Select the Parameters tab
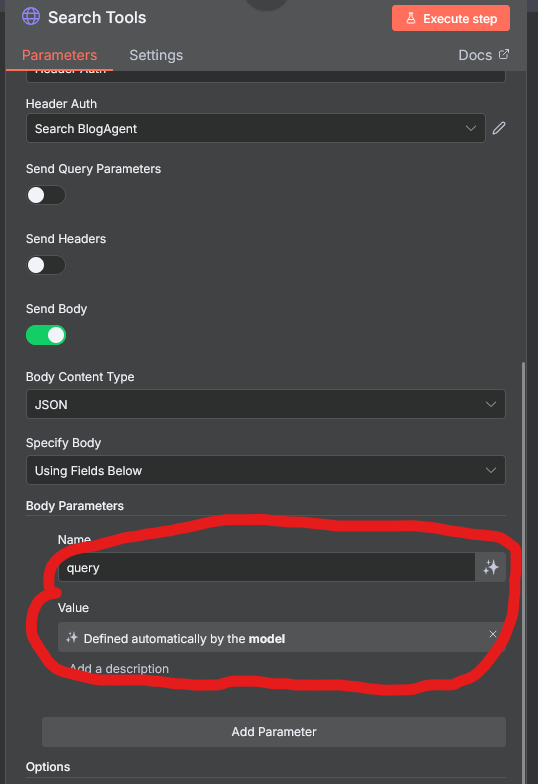This screenshot has height=784, width=538. click(x=60, y=55)
